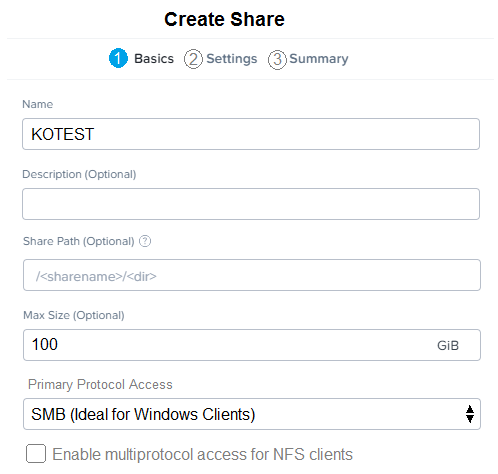The width and height of the screenshot is (498, 474).
Task: Click the GiB unit label in Max Size
Action: (x=448, y=346)
